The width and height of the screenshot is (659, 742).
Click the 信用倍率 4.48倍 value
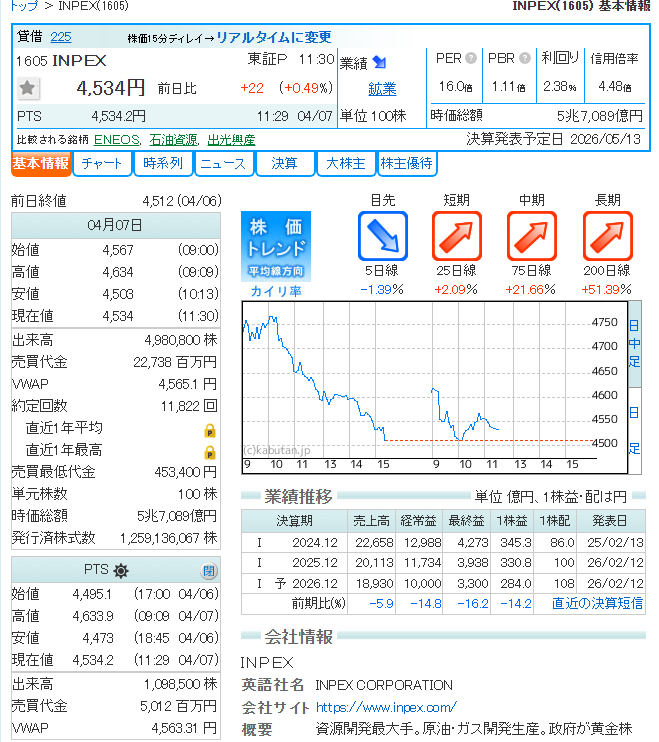tap(615, 87)
